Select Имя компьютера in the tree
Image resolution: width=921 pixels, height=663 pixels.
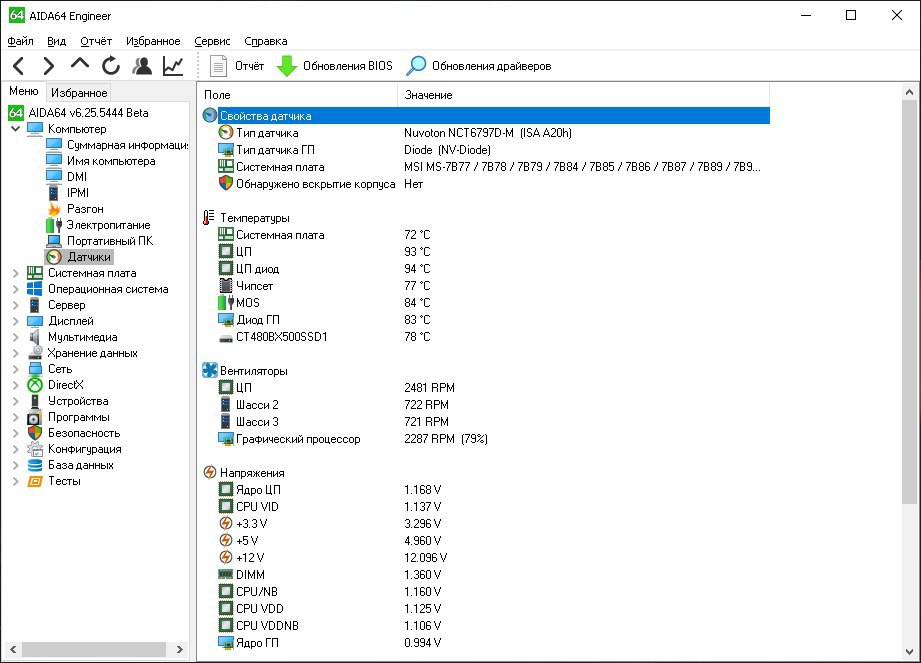(101, 161)
